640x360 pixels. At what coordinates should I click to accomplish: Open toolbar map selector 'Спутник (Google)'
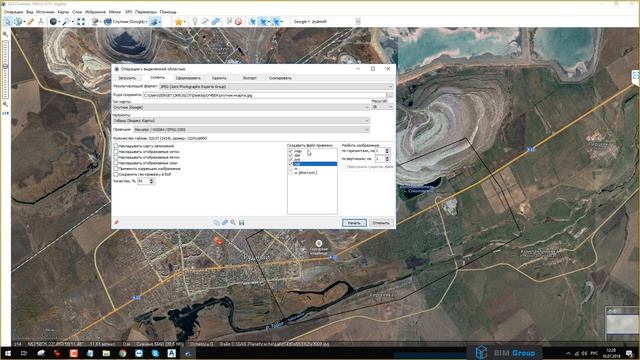[x=125, y=22]
